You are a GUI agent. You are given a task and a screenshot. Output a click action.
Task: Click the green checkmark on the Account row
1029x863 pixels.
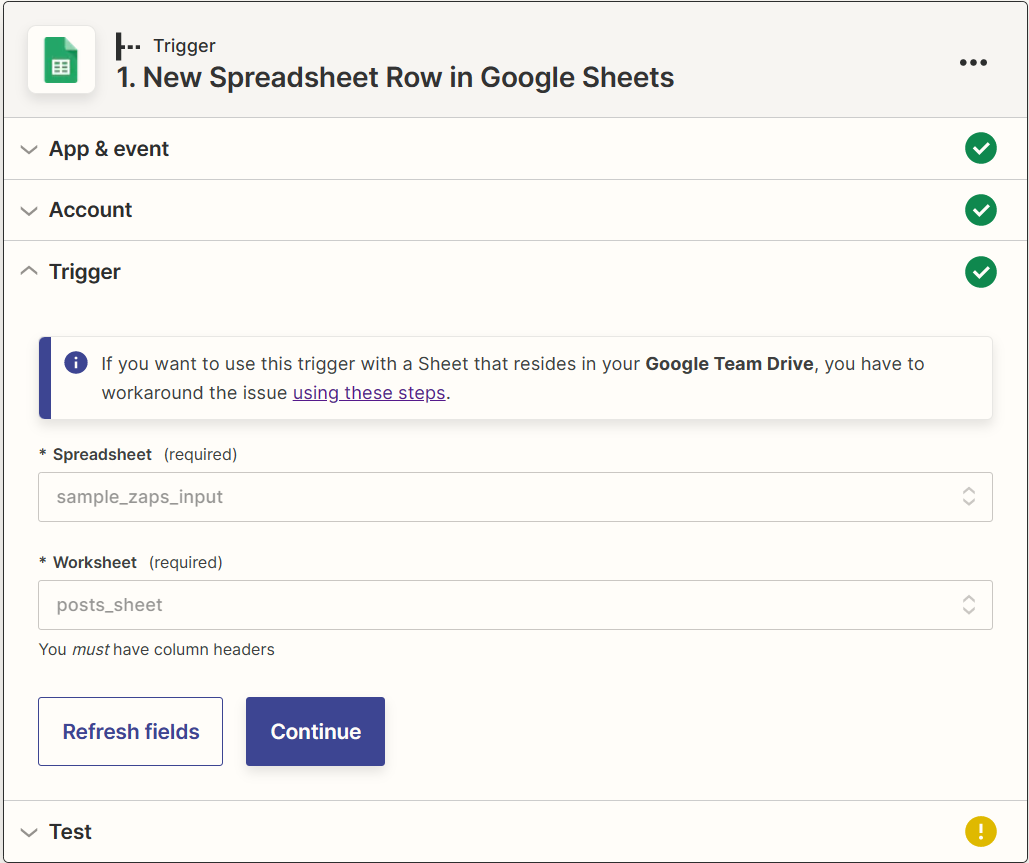pyautogui.click(x=980, y=210)
